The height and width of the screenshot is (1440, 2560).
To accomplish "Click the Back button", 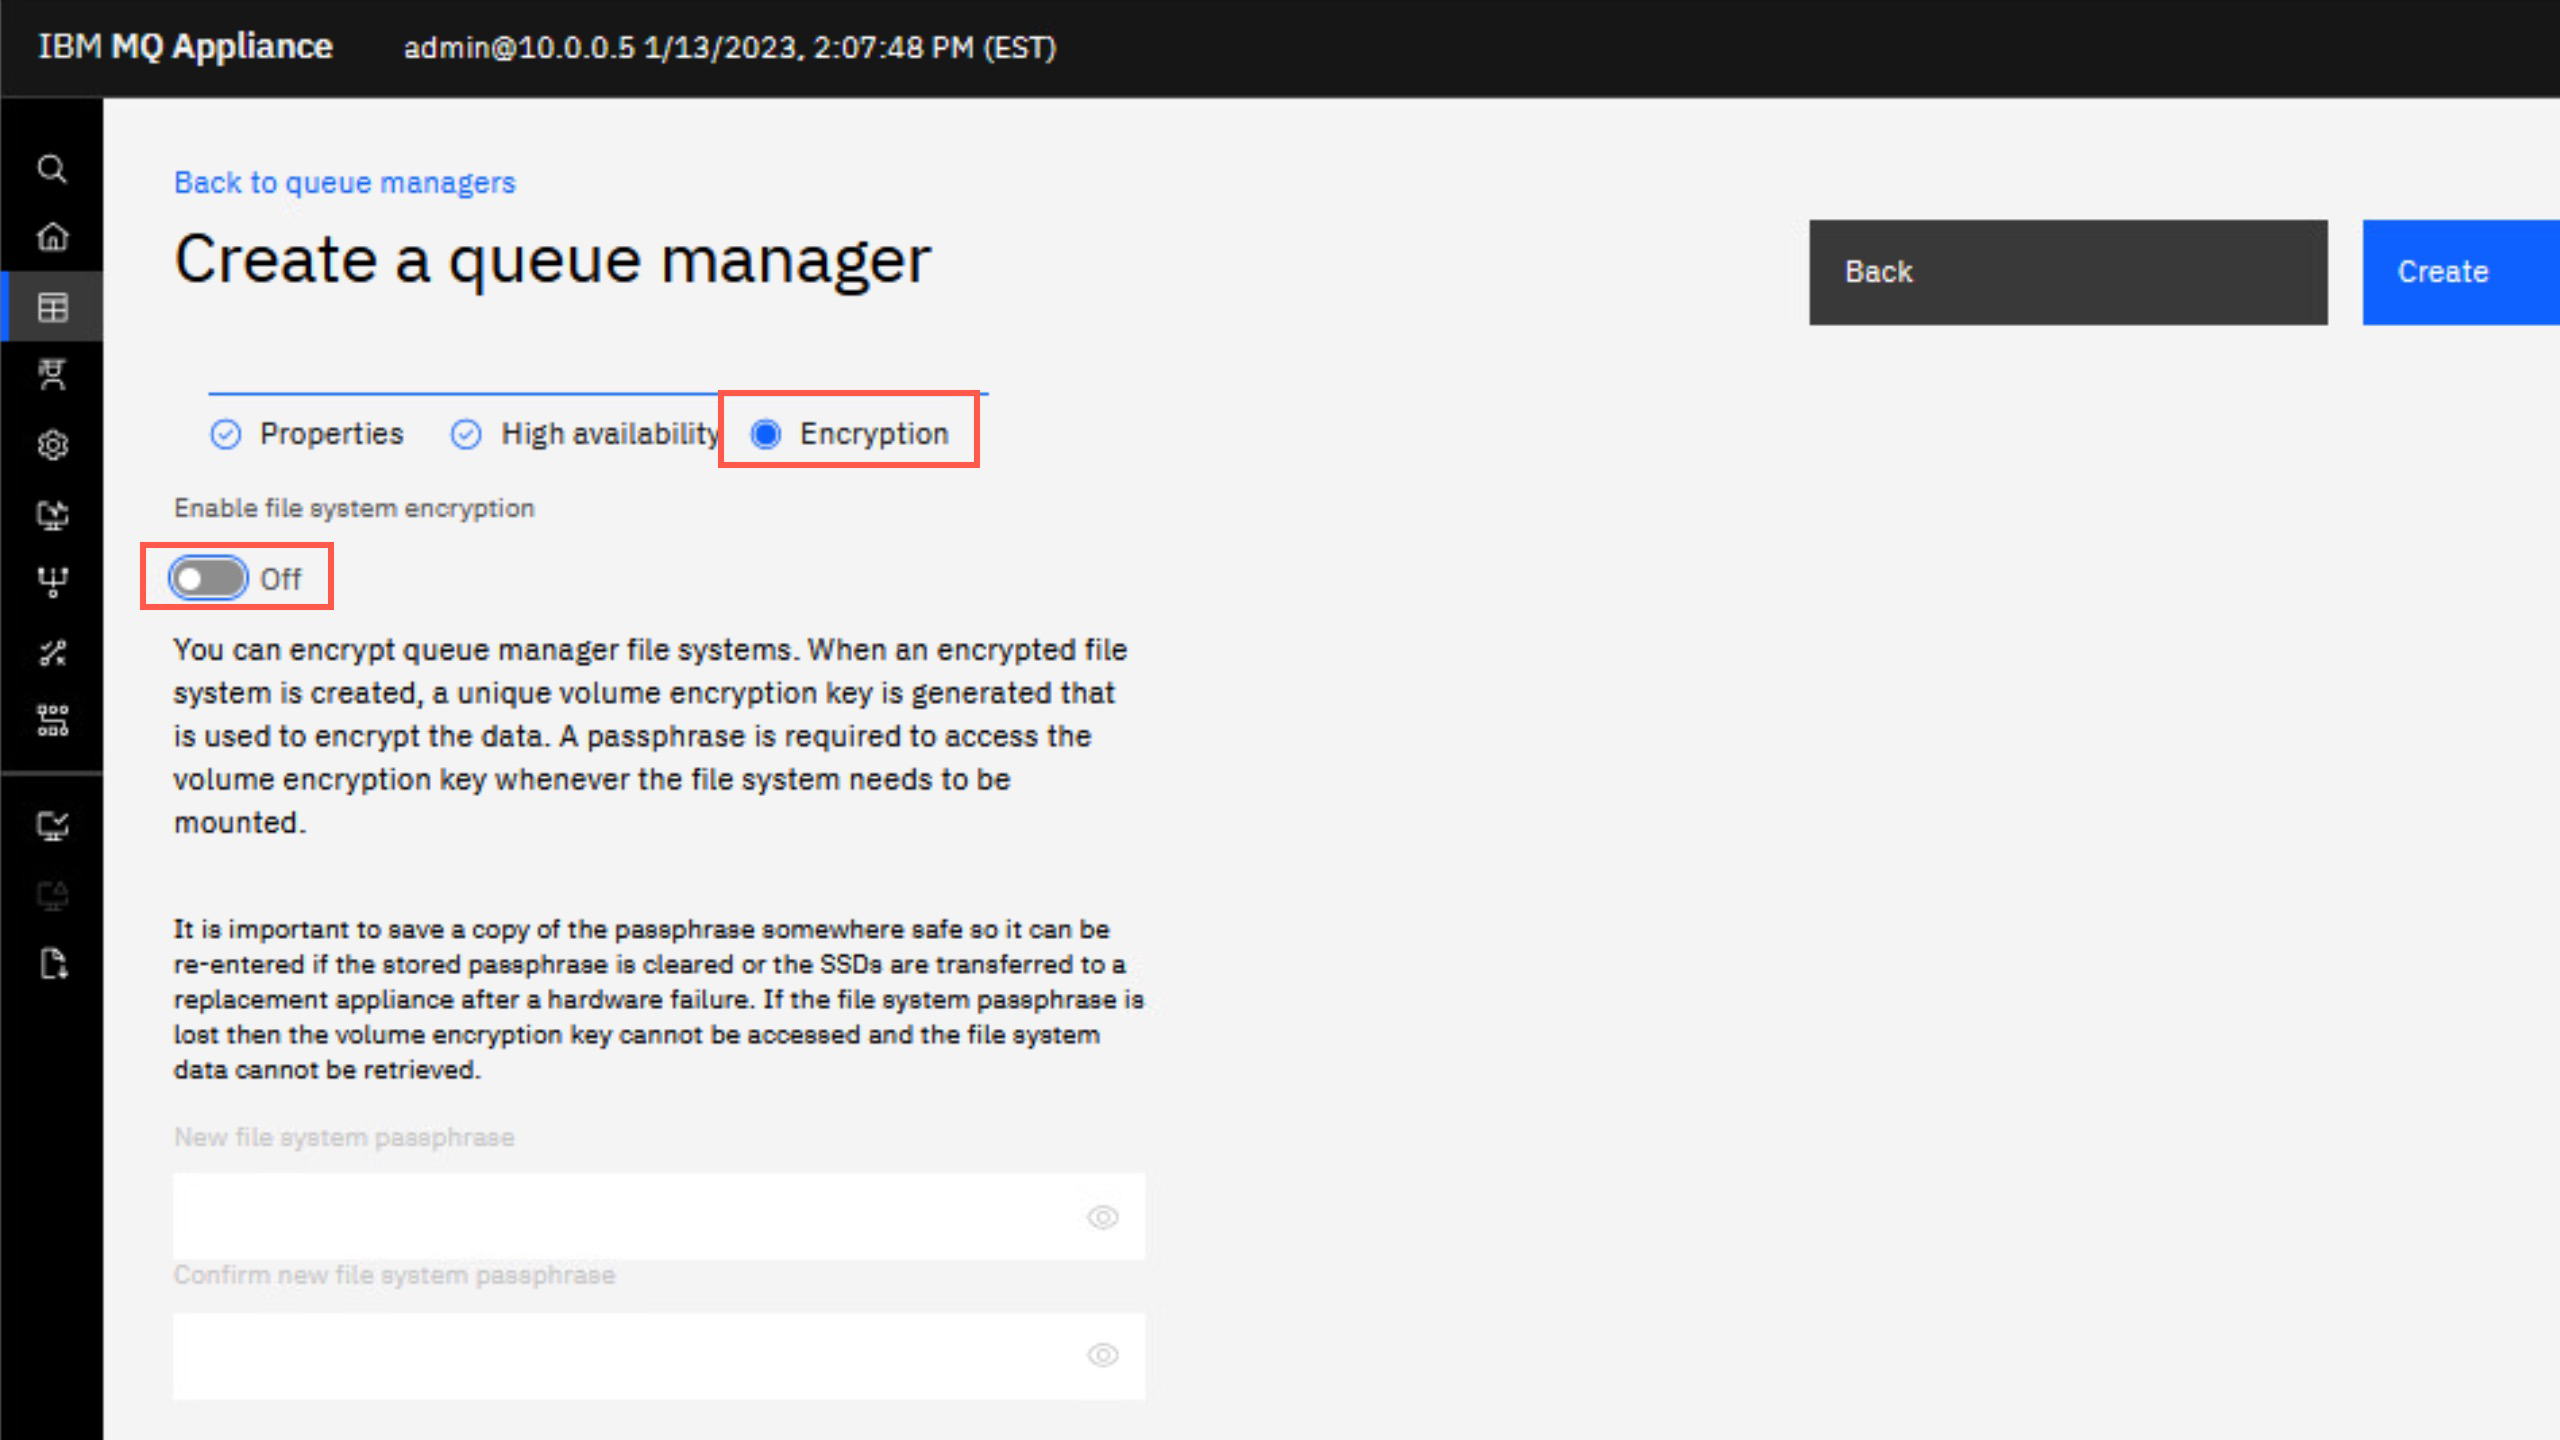I will tap(2068, 272).
